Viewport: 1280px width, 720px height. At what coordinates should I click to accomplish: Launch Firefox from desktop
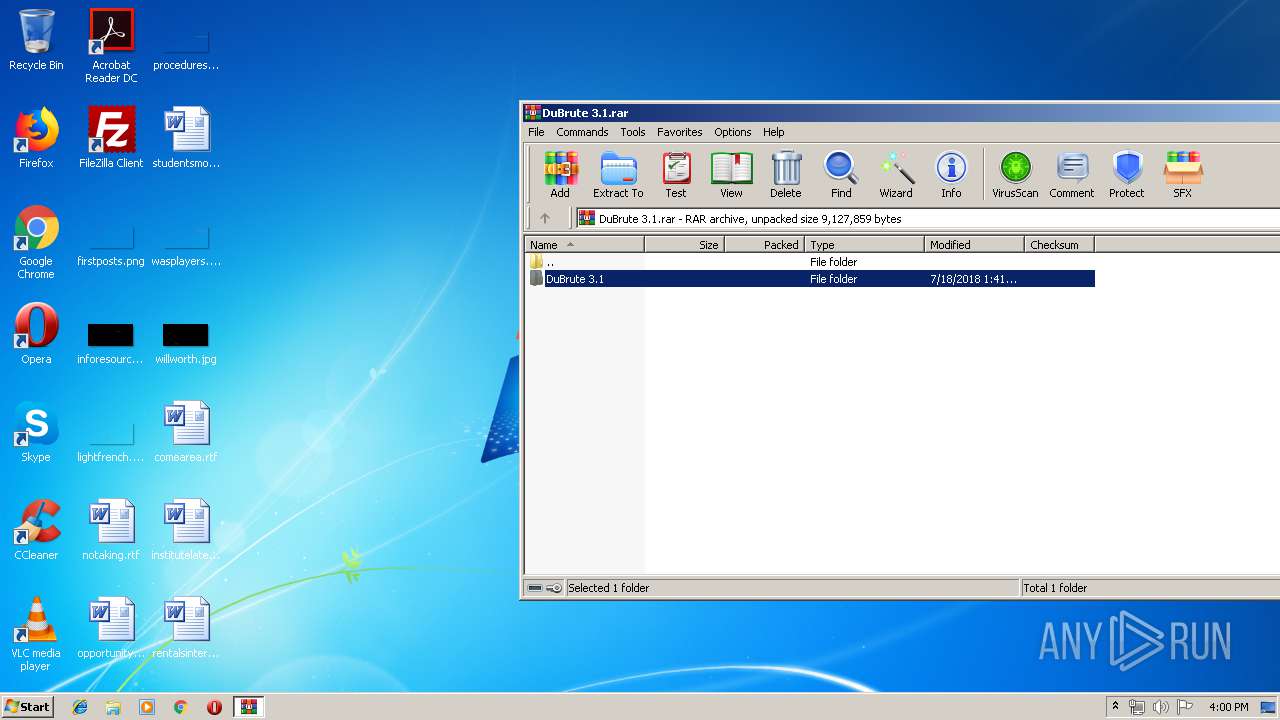tap(36, 138)
